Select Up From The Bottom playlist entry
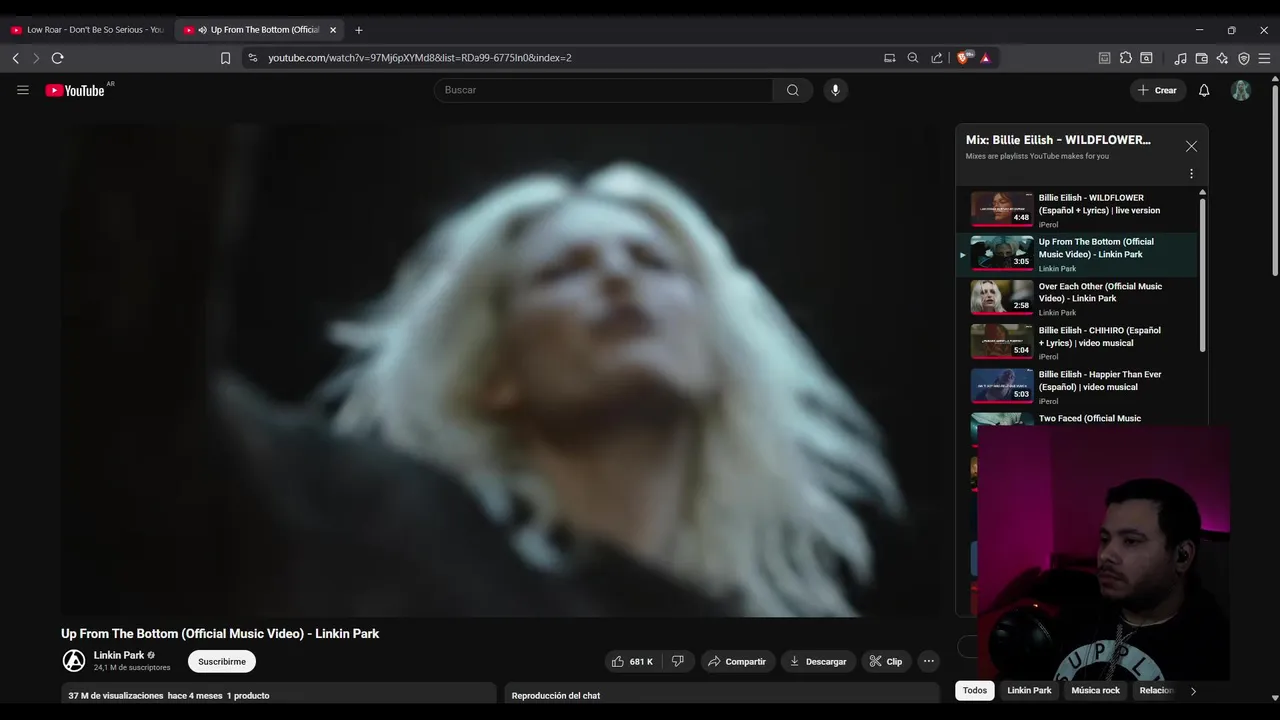The width and height of the screenshot is (1280, 720). (x=1078, y=255)
